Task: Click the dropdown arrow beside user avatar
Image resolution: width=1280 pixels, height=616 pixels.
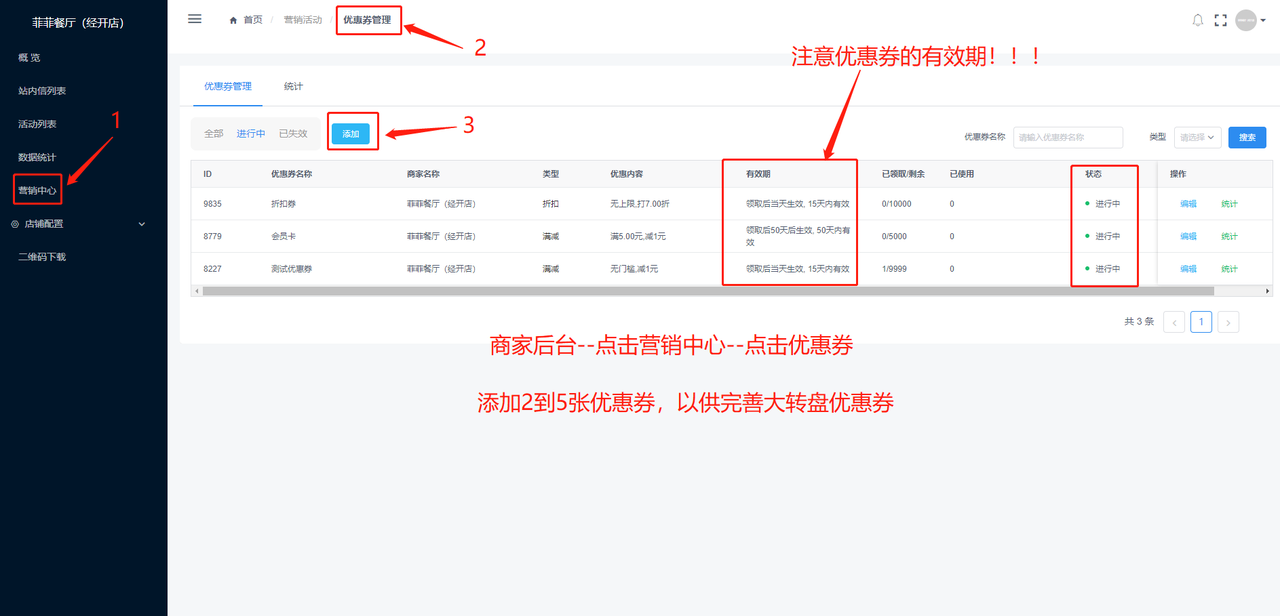Action: coord(1264,21)
